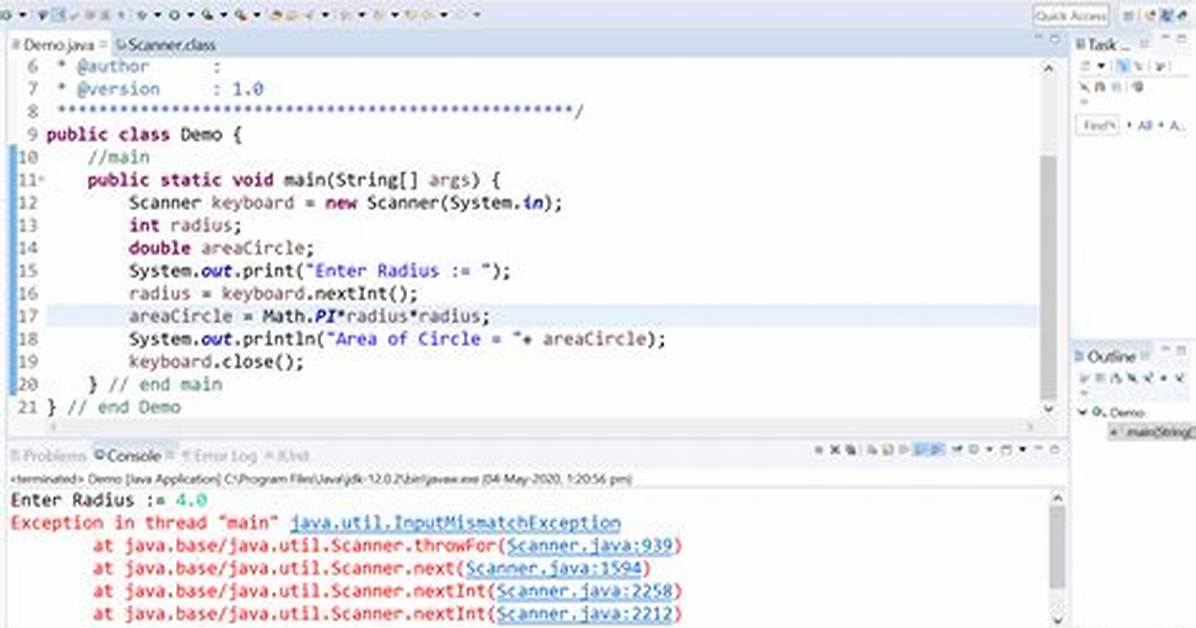Click the line 'radius = keyboard.nextInt();'

tap(273, 294)
